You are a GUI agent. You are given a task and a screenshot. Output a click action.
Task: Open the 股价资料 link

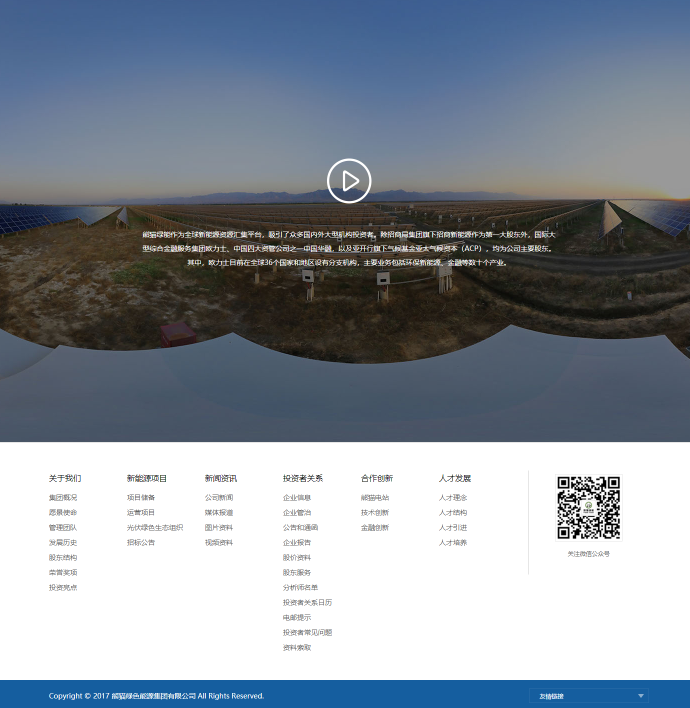coord(297,557)
